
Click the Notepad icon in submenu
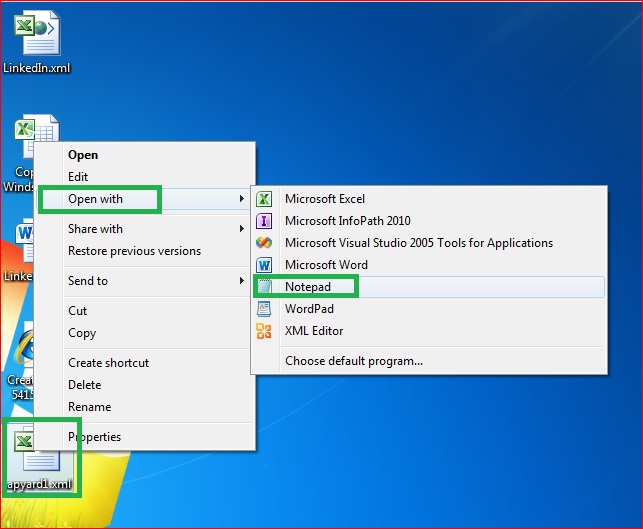[x=264, y=287]
